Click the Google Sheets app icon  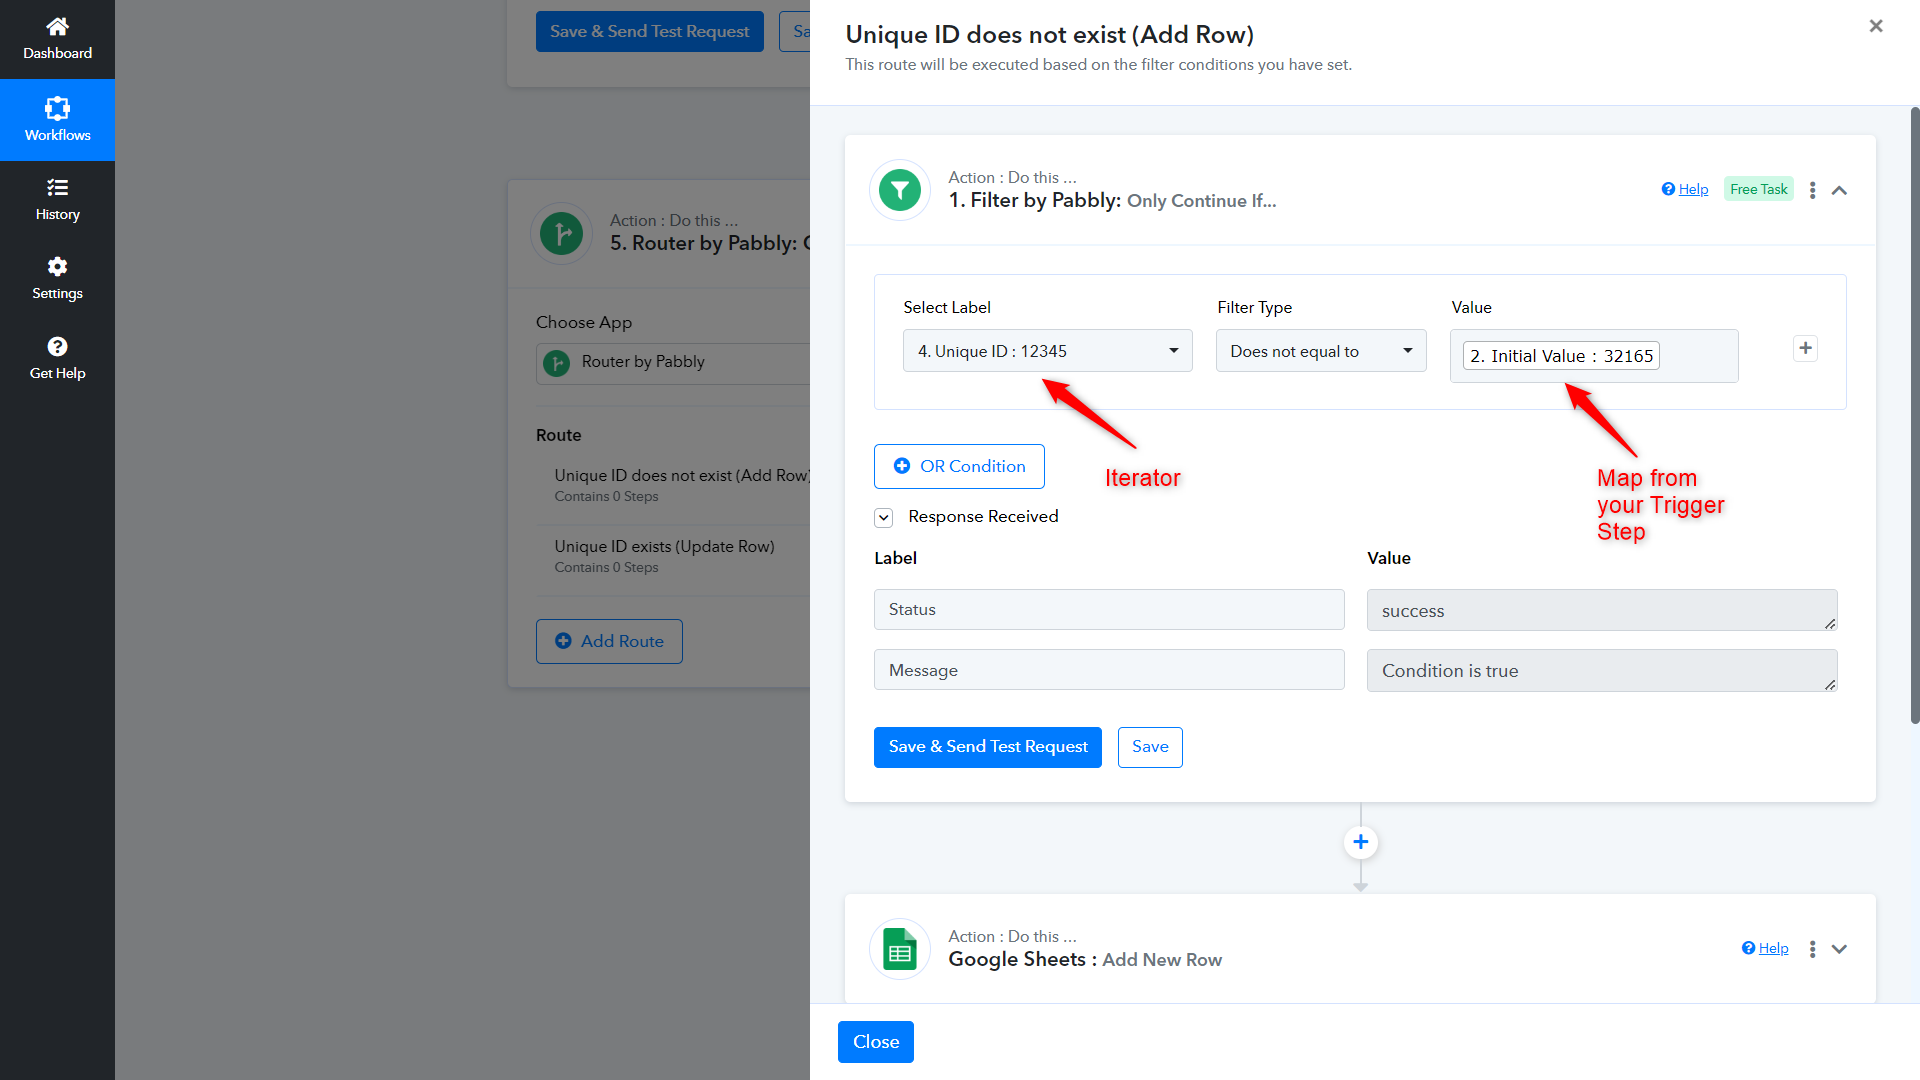tap(900, 949)
